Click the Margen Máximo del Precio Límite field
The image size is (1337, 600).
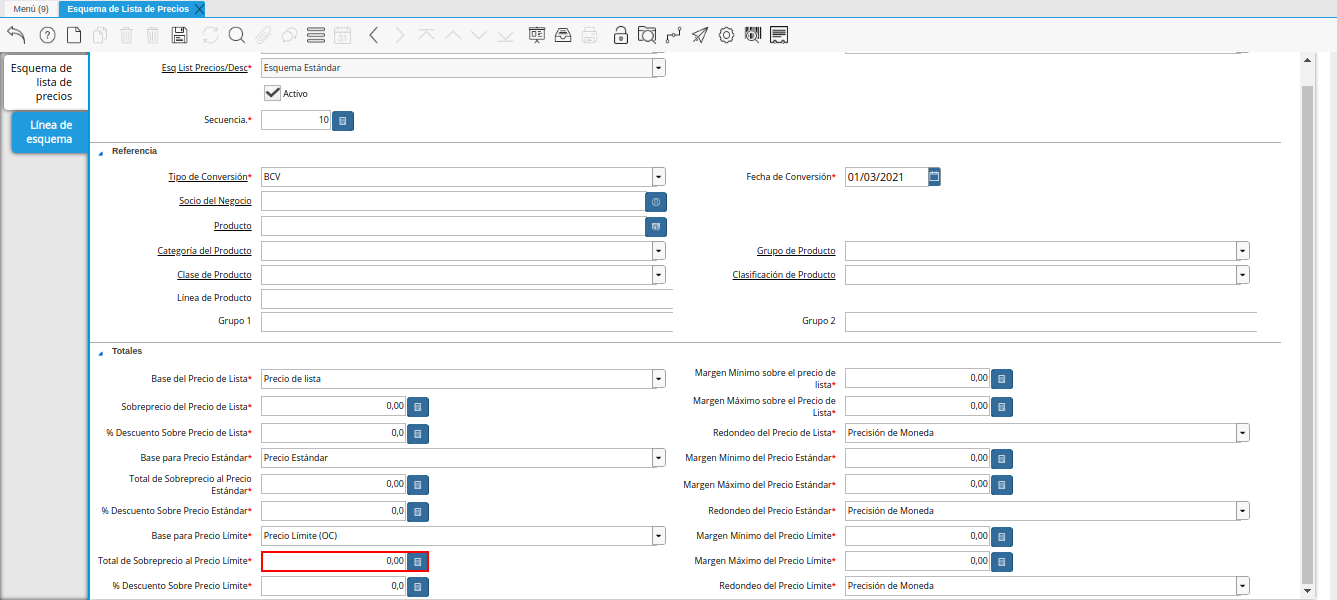point(918,562)
